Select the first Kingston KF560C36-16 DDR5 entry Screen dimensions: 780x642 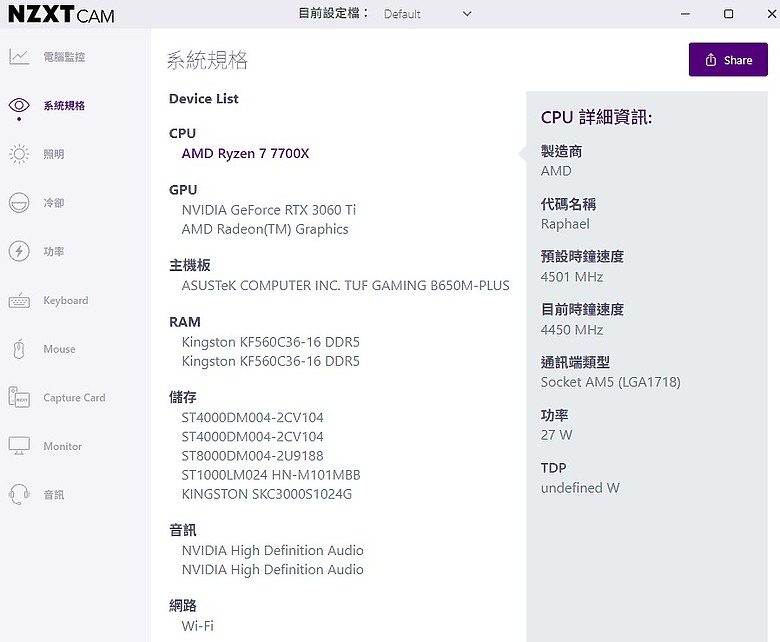point(270,342)
